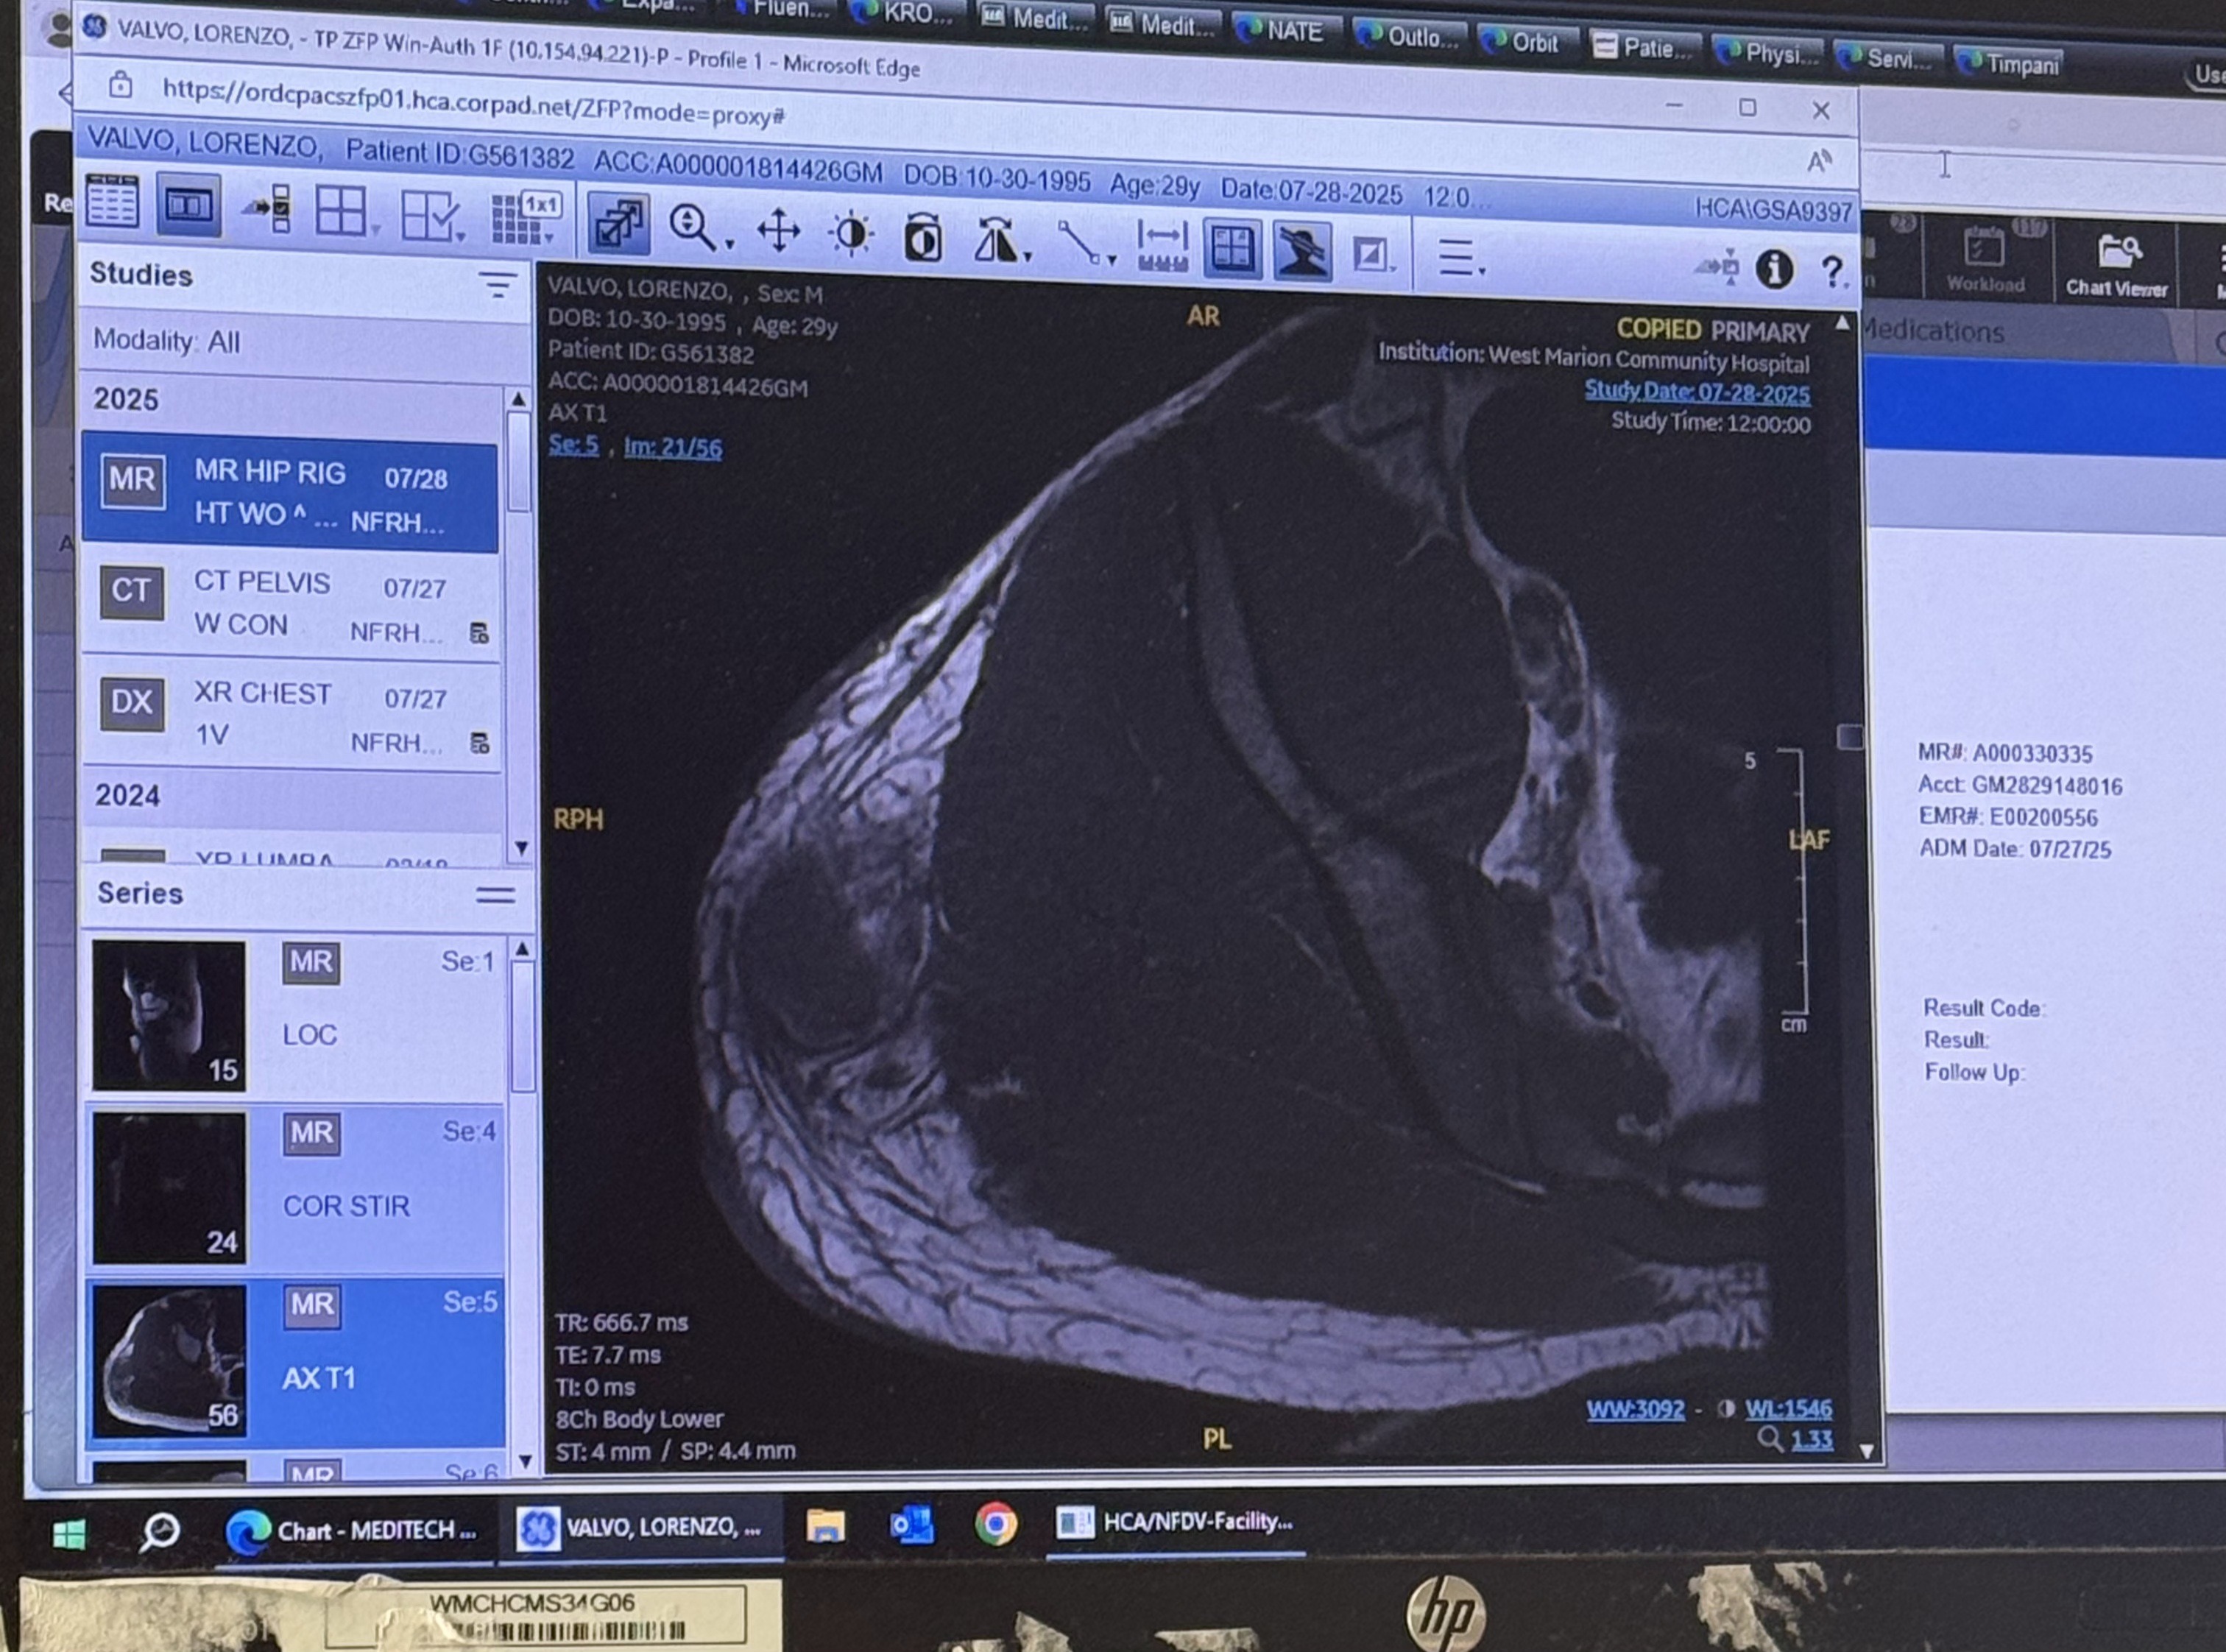Screen dimensions: 2226x1652
Task: Select the zoom magnifier tool
Action: click(x=698, y=229)
